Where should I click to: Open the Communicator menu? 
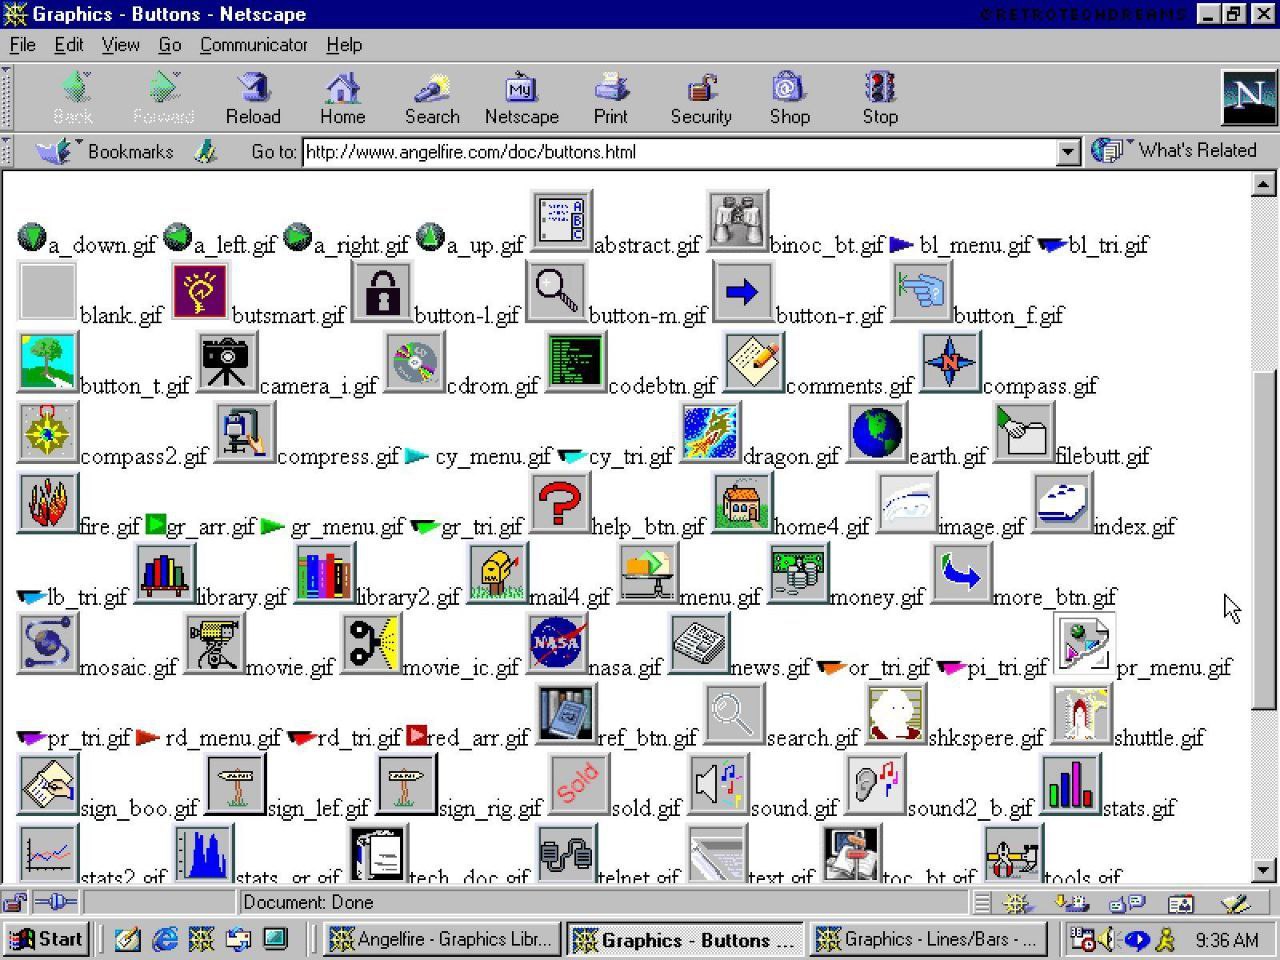253,45
